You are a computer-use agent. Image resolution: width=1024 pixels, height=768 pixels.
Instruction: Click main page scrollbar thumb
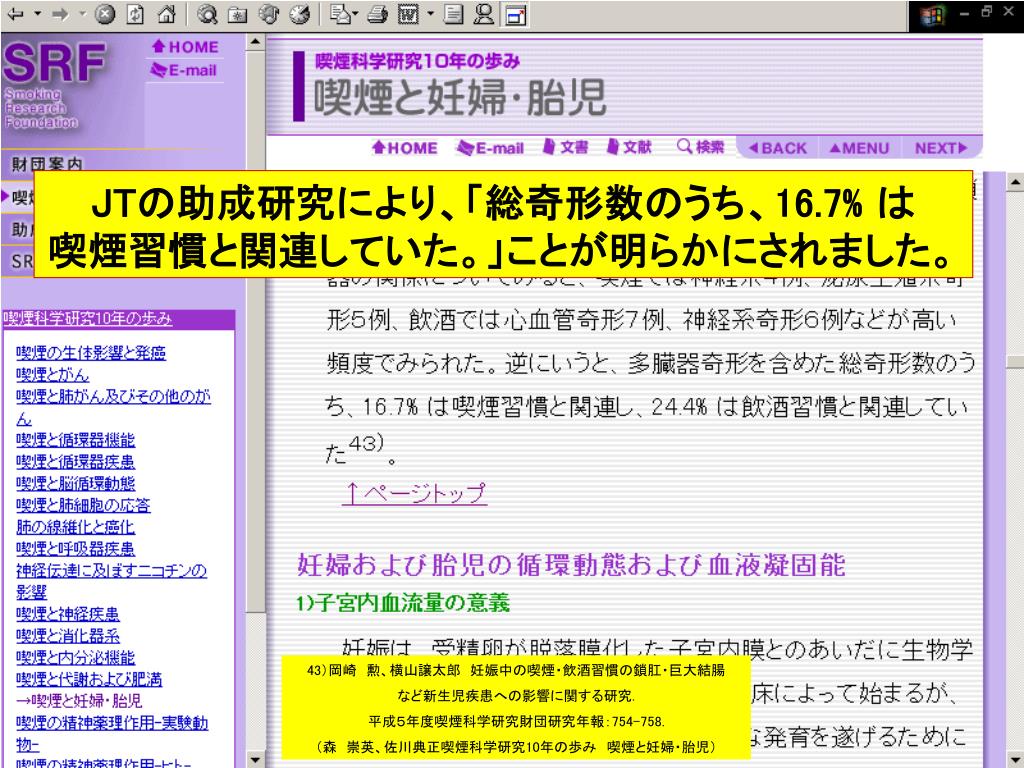pos(1016,362)
